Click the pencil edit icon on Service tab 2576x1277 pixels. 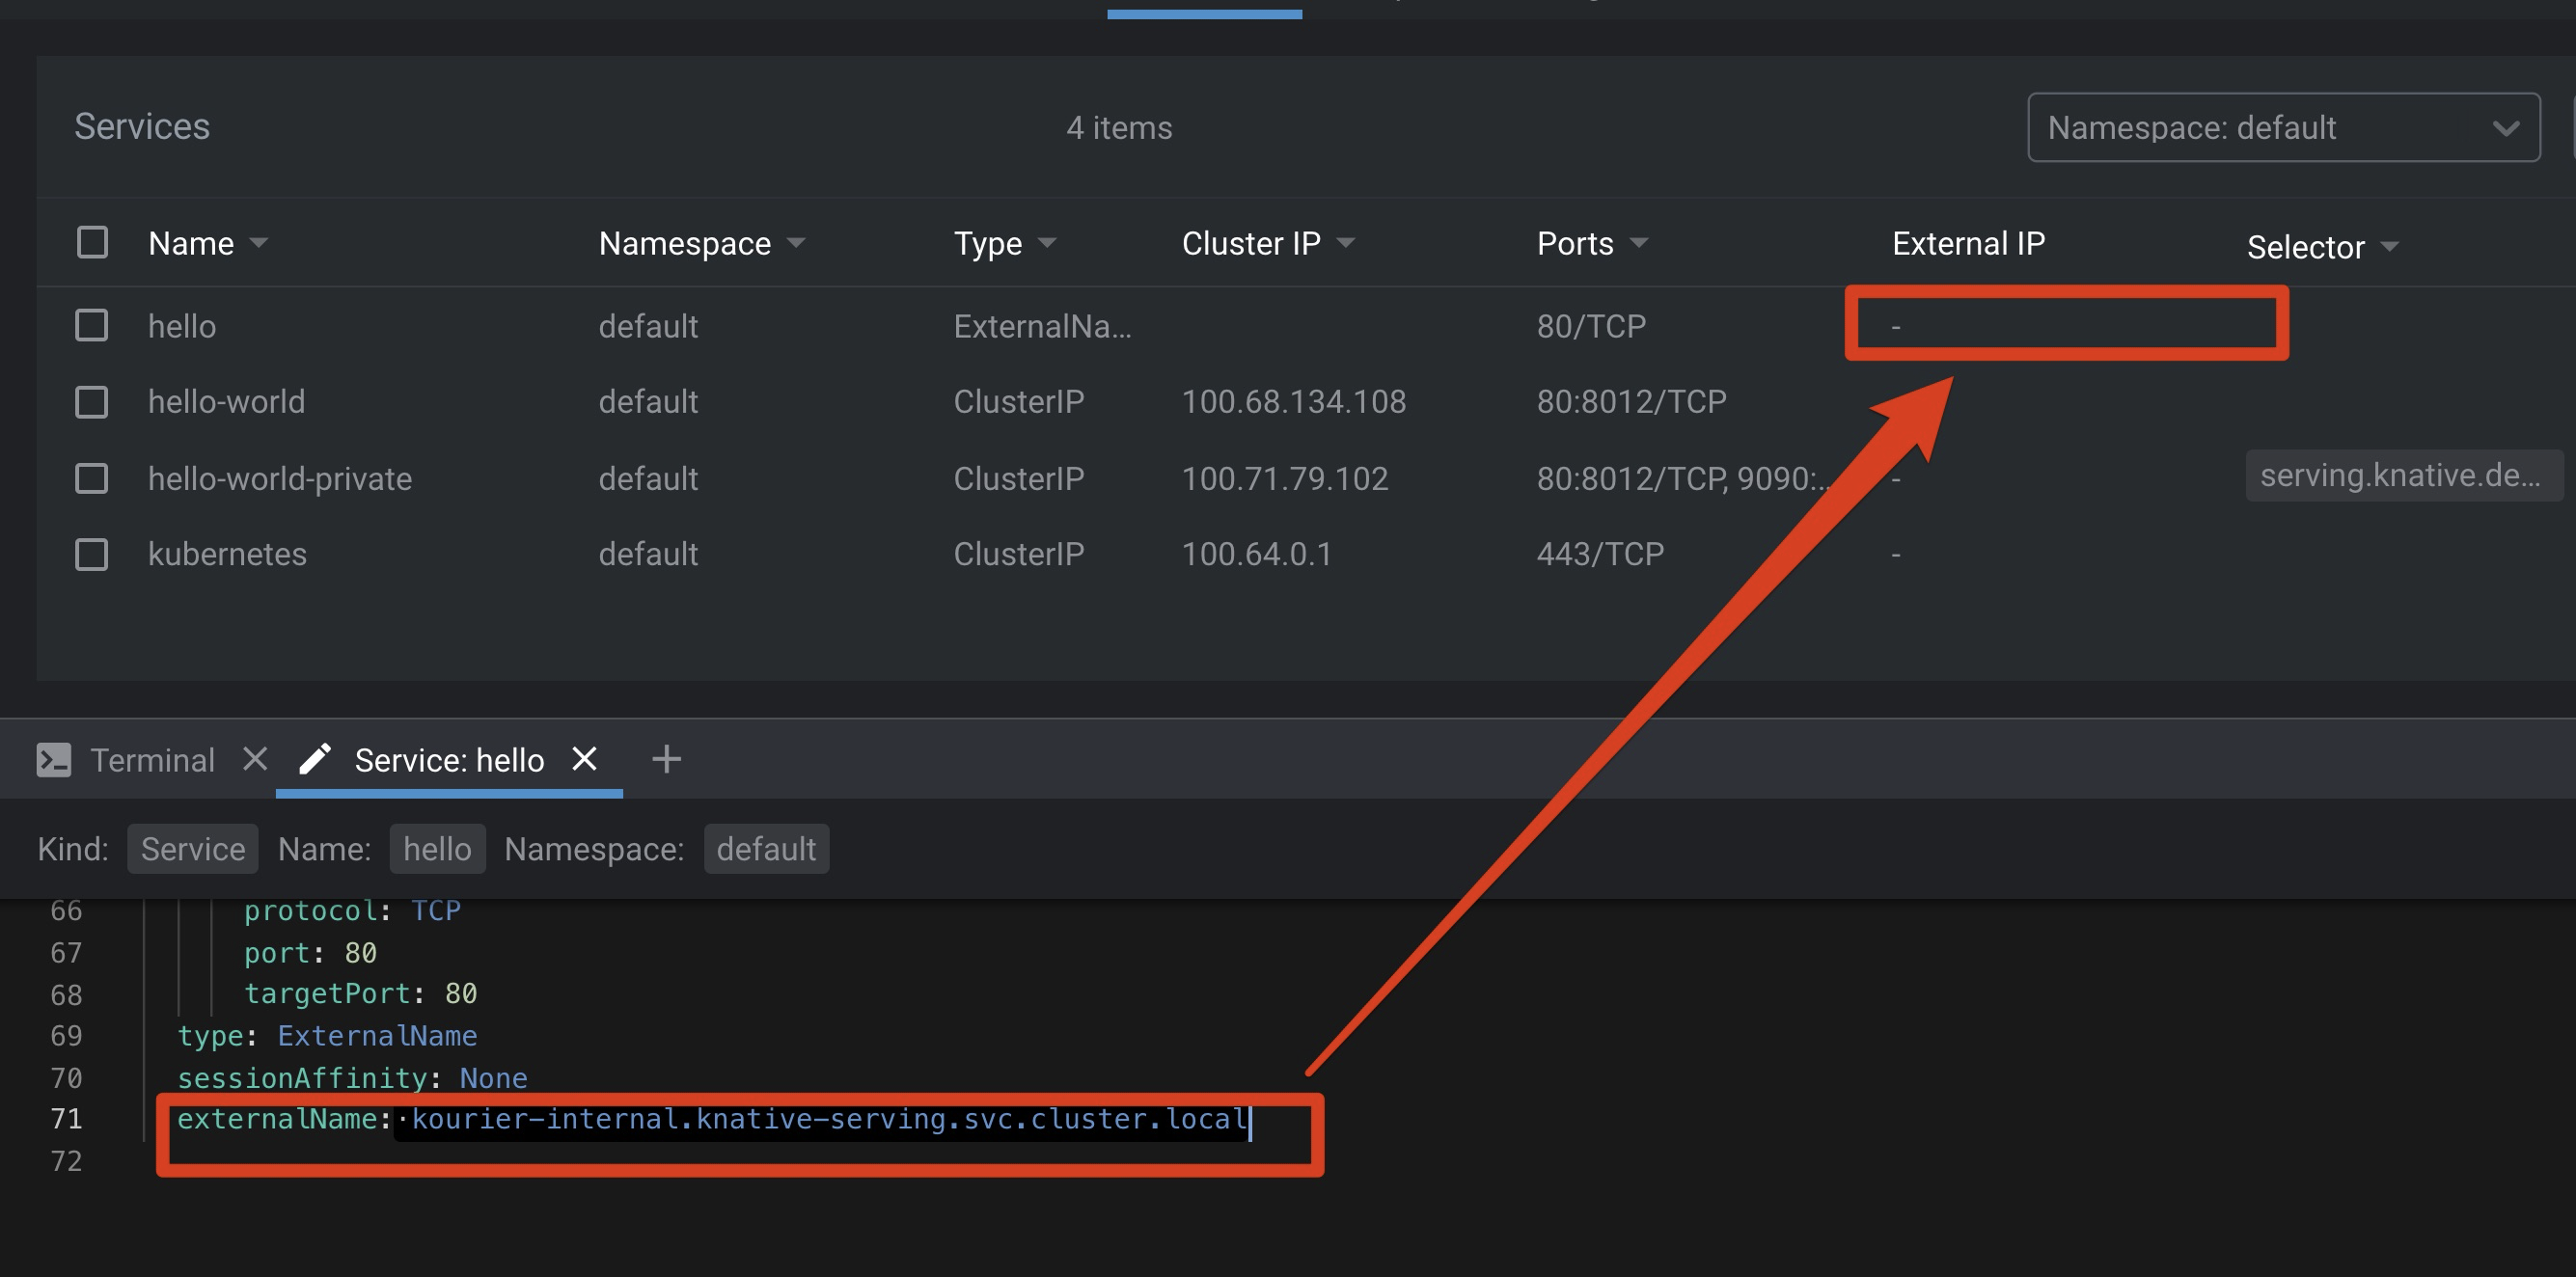tap(314, 759)
